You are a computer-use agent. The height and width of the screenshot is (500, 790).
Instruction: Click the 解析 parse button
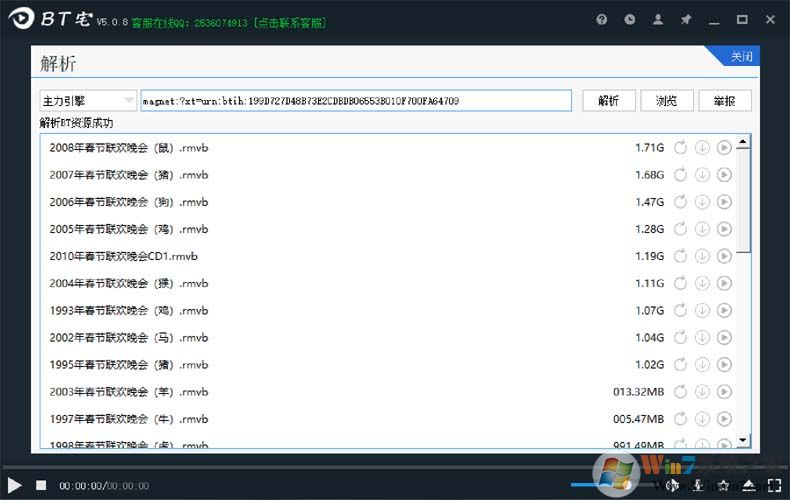click(x=609, y=101)
